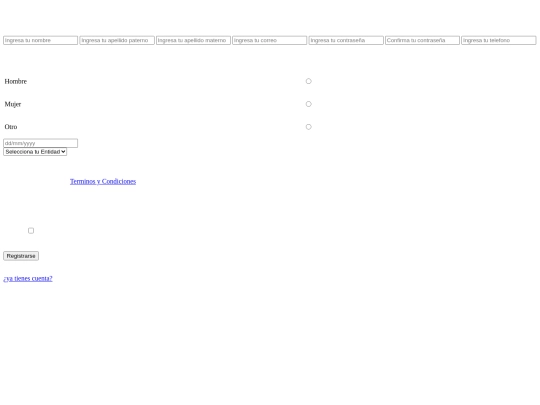The width and height of the screenshot is (540, 405).
Task: Open the 'Selecciona tu Entidad' dropdown
Action: pos(35,152)
